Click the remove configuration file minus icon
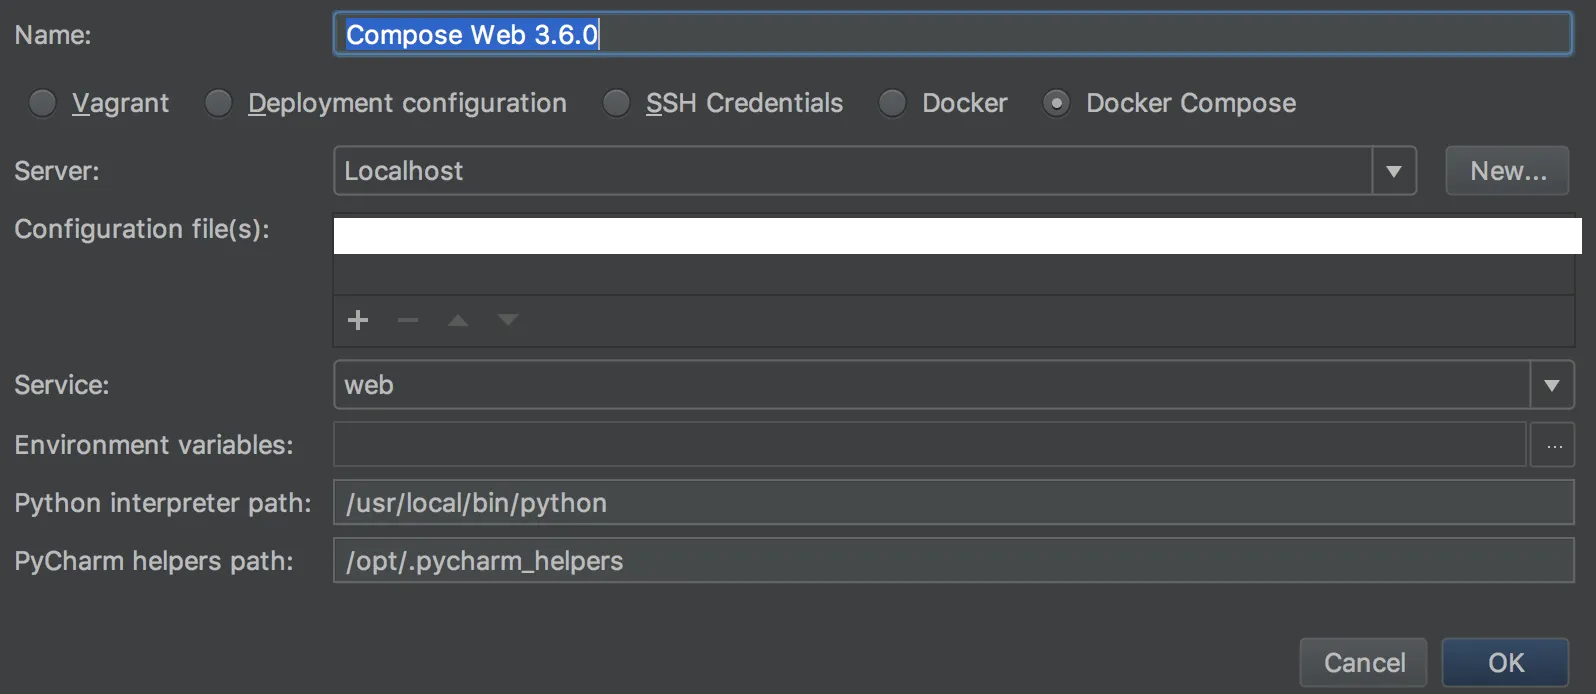 (x=408, y=320)
